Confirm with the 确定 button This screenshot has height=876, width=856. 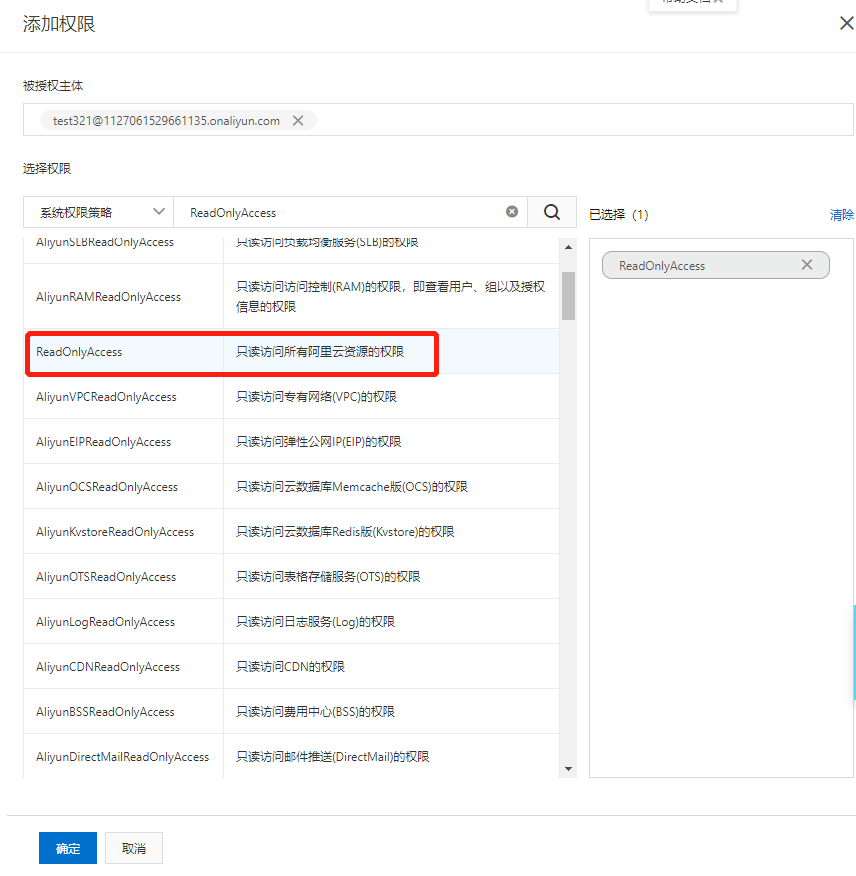pos(68,848)
